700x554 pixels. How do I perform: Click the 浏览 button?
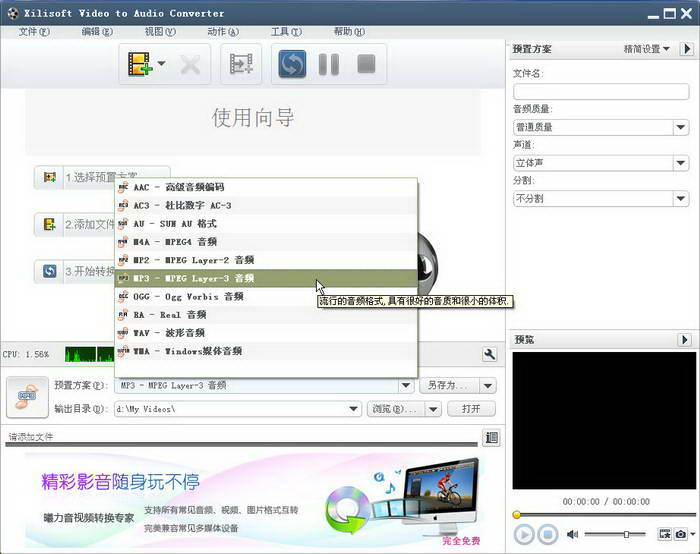(395, 409)
